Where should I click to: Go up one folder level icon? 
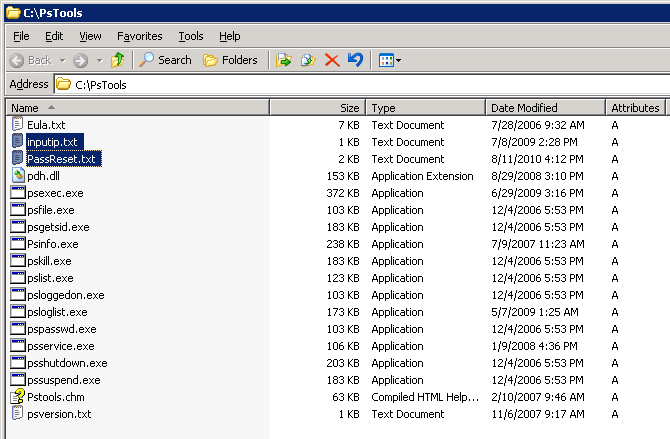point(118,60)
